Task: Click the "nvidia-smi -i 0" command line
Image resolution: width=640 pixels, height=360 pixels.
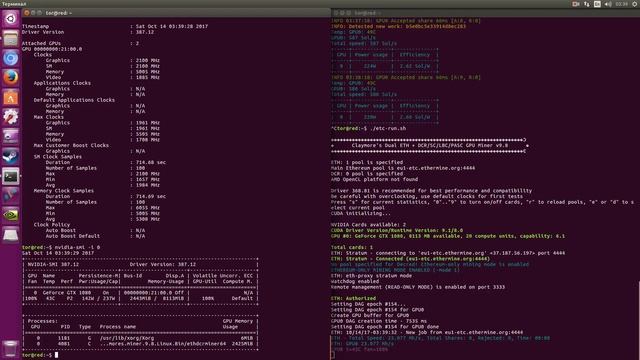Action: 61,247
